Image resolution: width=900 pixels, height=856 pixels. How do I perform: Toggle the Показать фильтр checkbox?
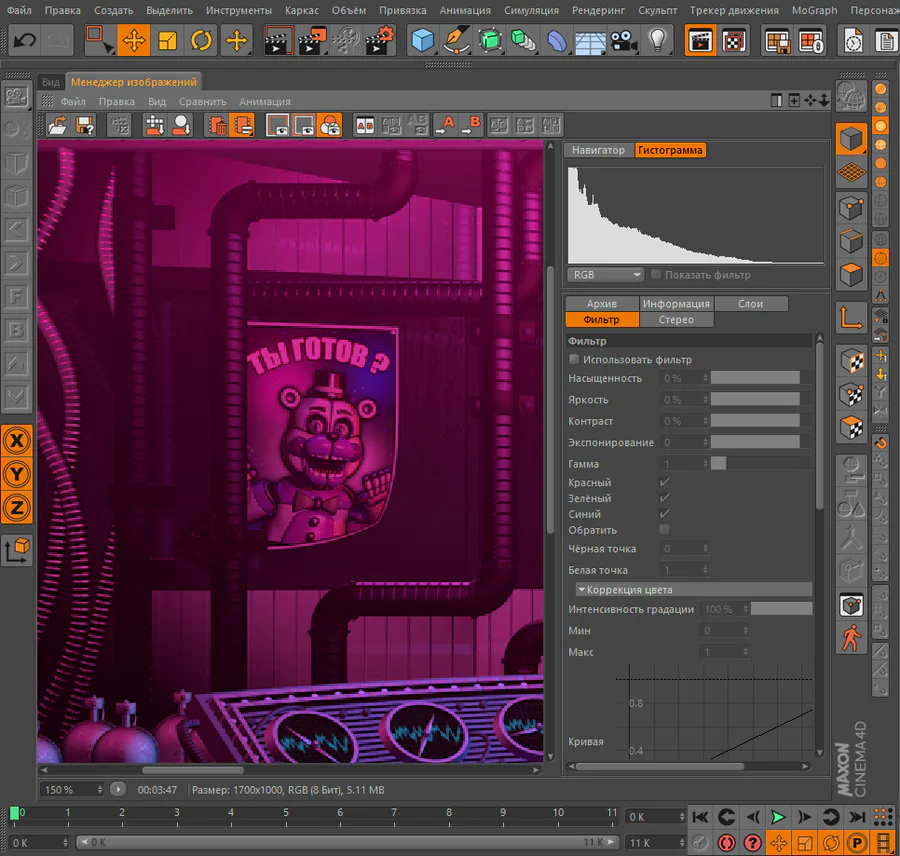(x=656, y=274)
